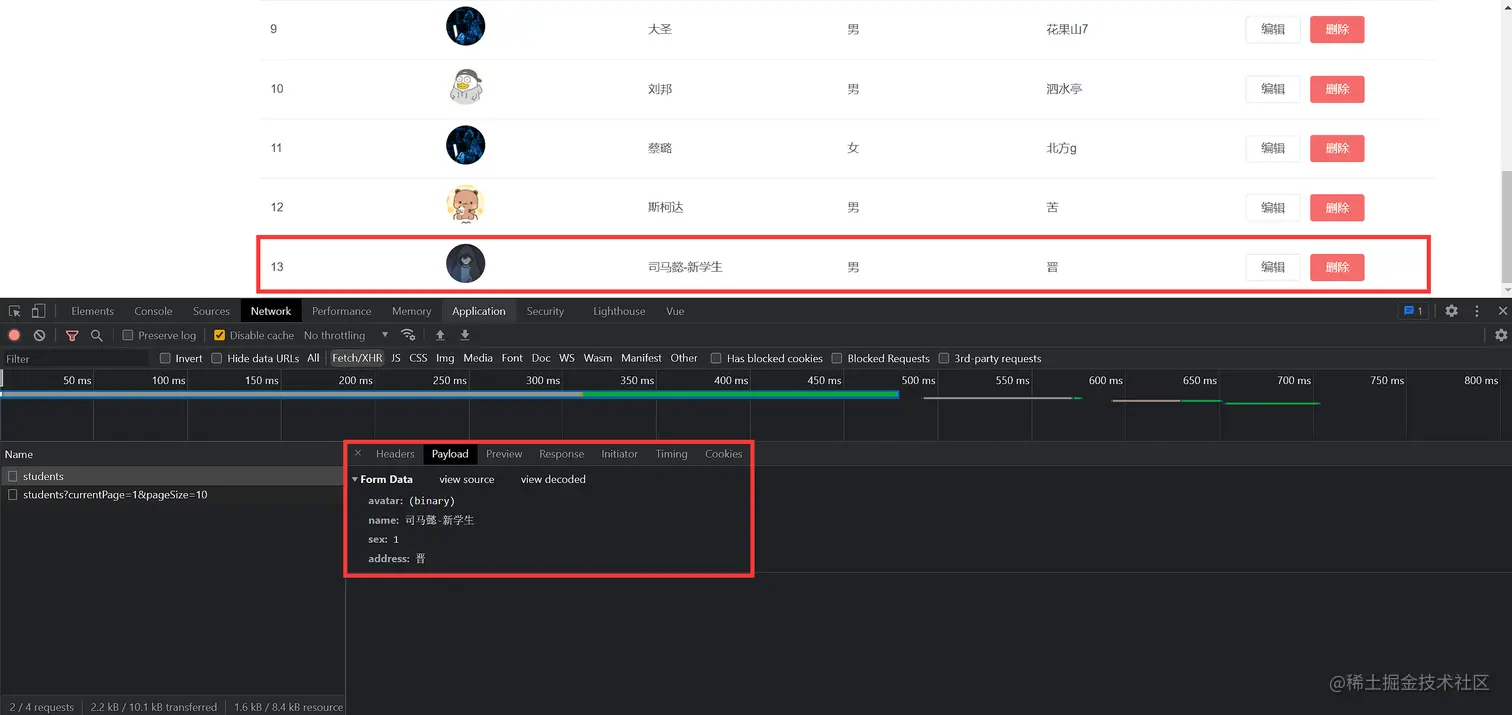Switch to the Elements panel tab
The width and height of the screenshot is (1512, 715).
(x=93, y=311)
